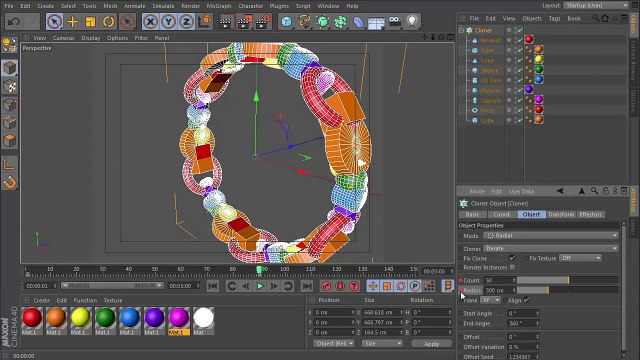
Task: Open the Object Manager Tags menu
Action: (x=554, y=18)
